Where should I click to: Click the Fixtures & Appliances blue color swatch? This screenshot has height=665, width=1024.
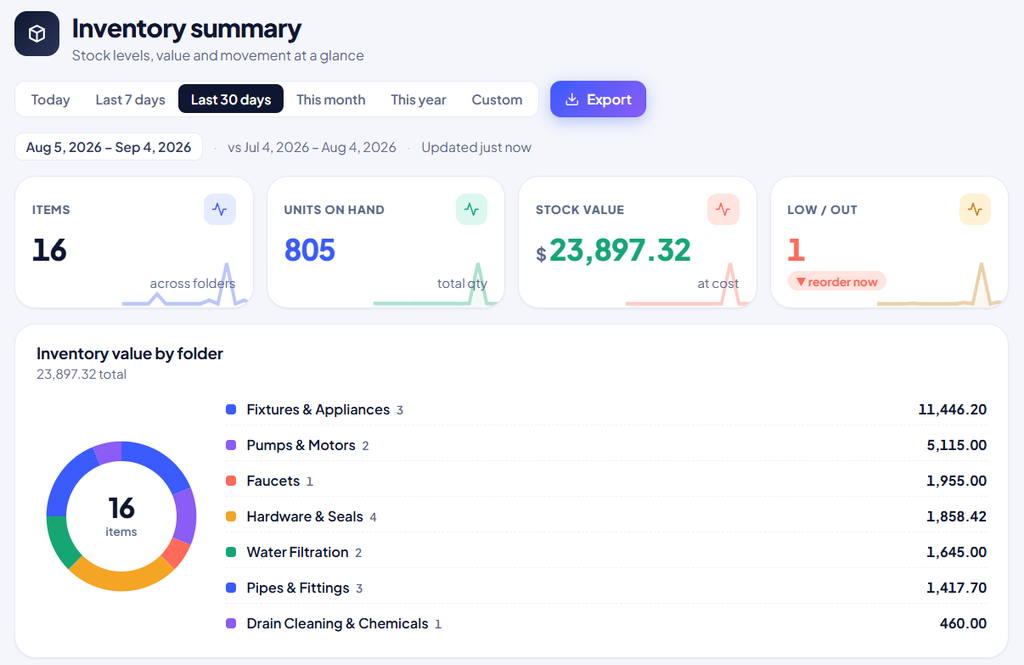tap(231, 410)
